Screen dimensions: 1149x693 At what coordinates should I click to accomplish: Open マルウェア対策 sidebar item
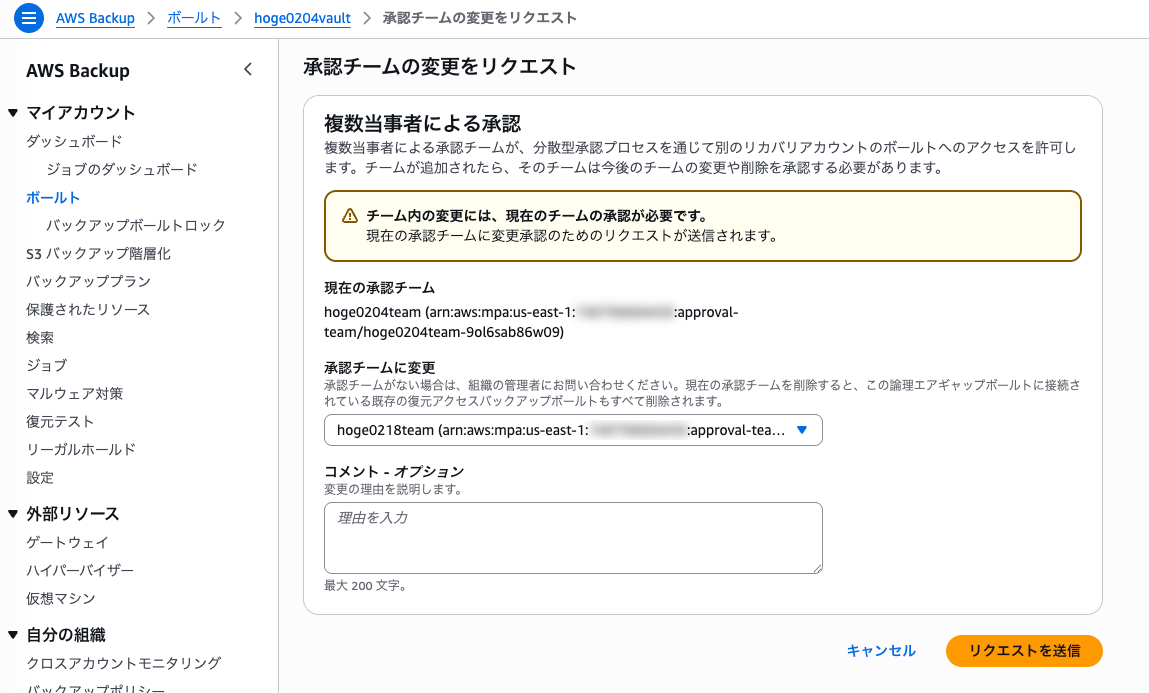(74, 393)
